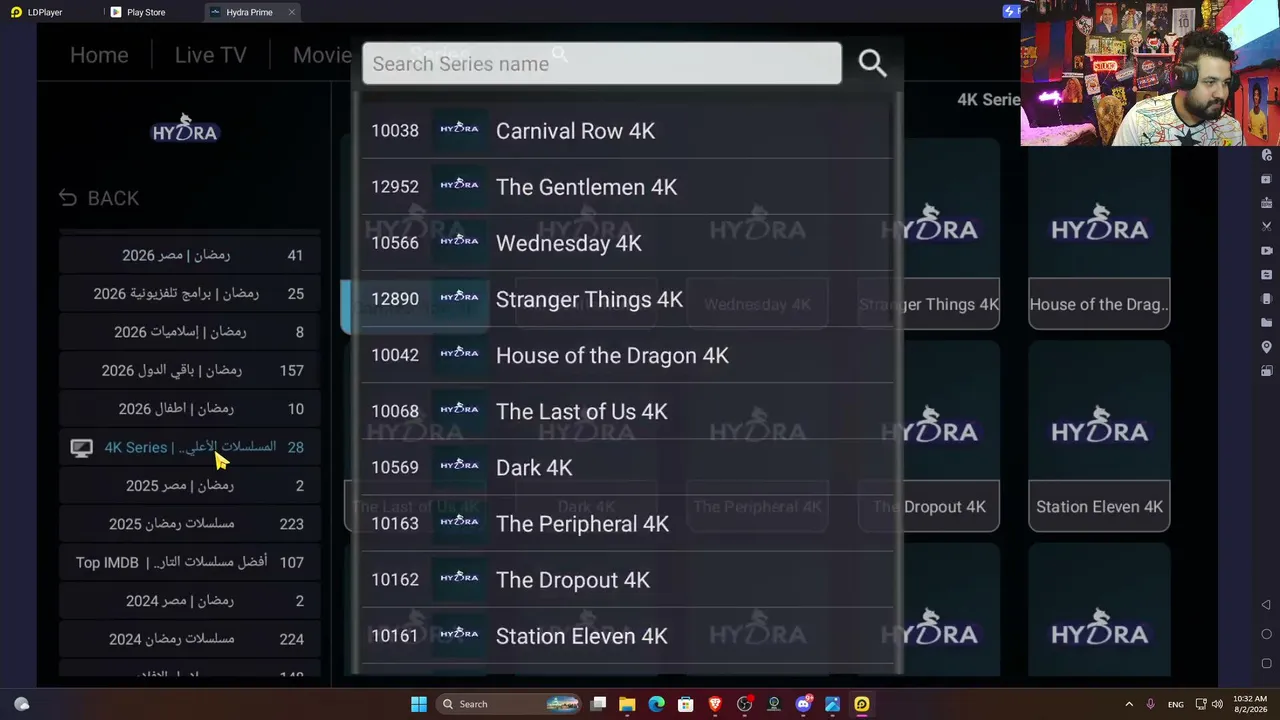The width and height of the screenshot is (1280, 720).
Task: Click the ENG language indicator
Action: coord(1176,705)
